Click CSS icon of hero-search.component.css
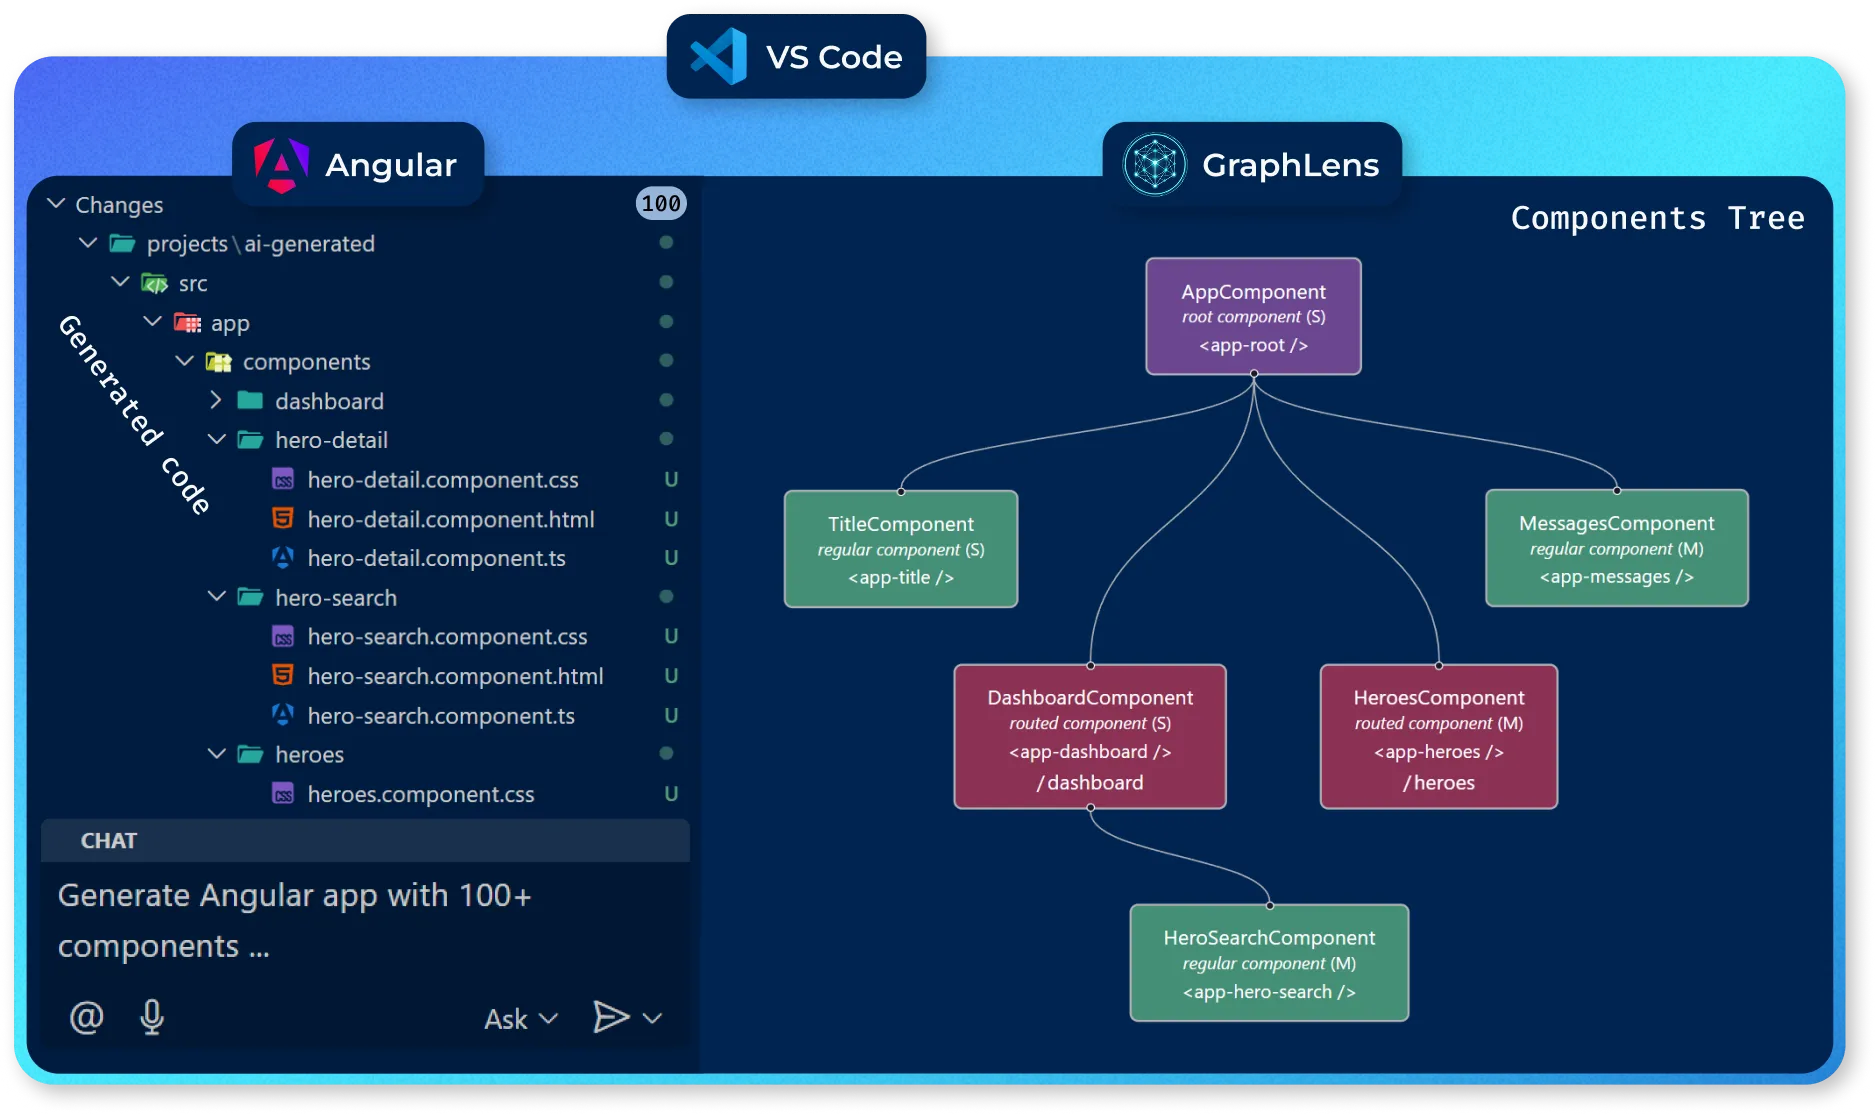The image size is (1876, 1115). tap(283, 637)
